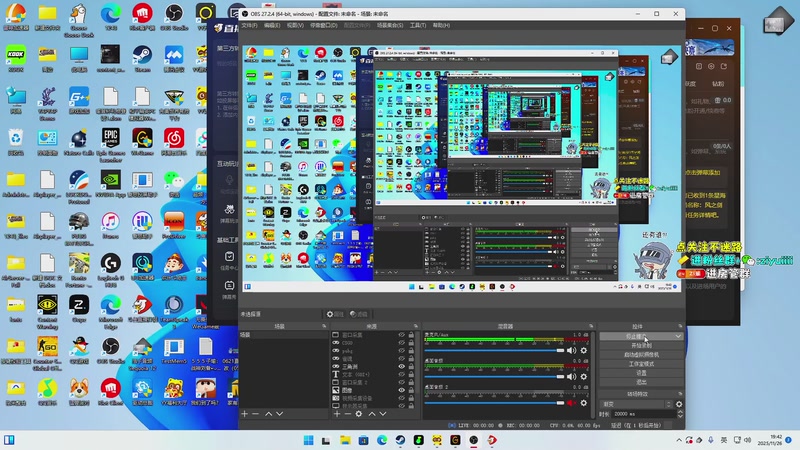Select 场景 in the scenes list
This screenshot has width=800, height=450.
[x=283, y=335]
